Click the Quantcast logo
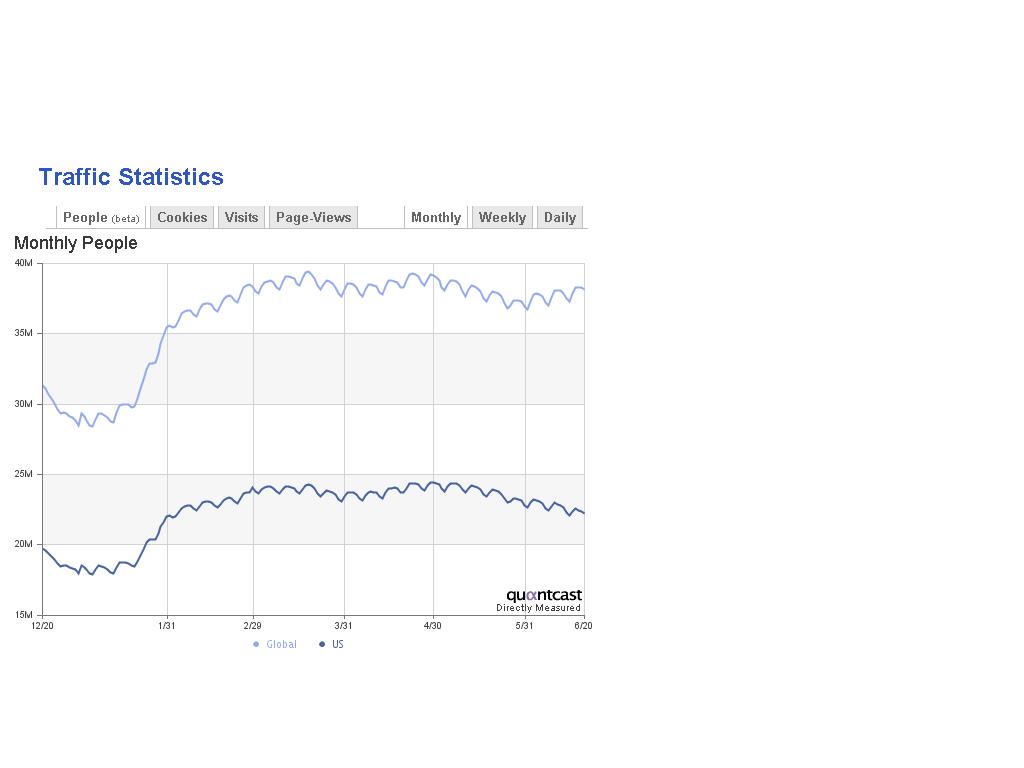Screen dimensions: 1024x768 pyautogui.click(x=543, y=595)
